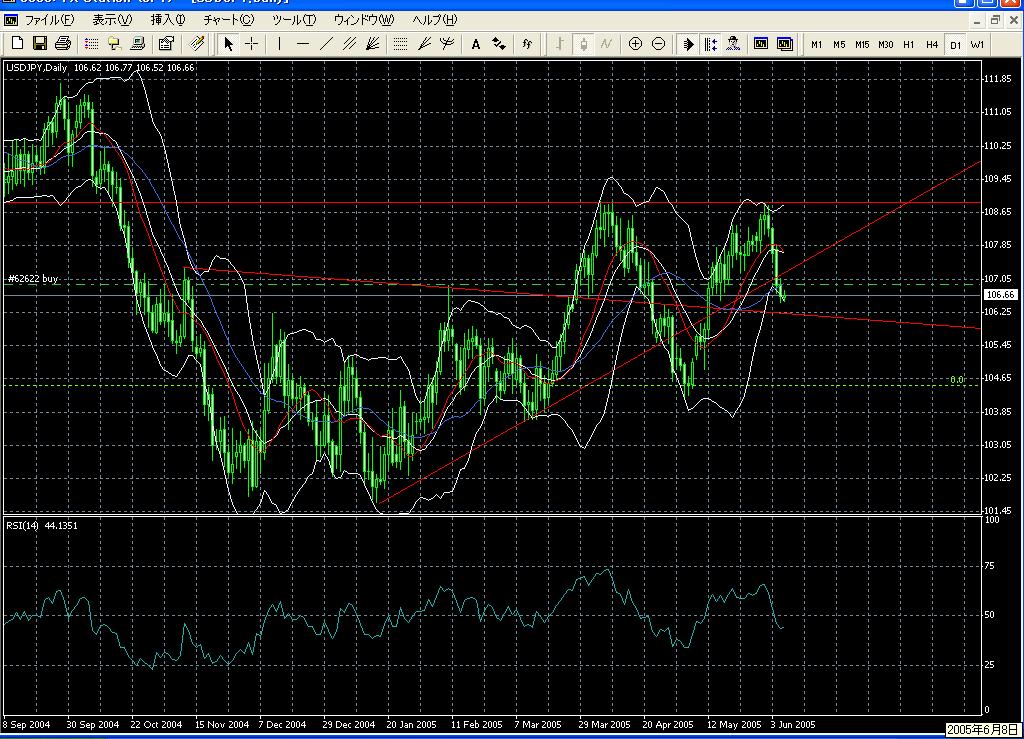Click the USDJPY,Daily chart title text
The width and height of the screenshot is (1024, 739).
pos(36,67)
